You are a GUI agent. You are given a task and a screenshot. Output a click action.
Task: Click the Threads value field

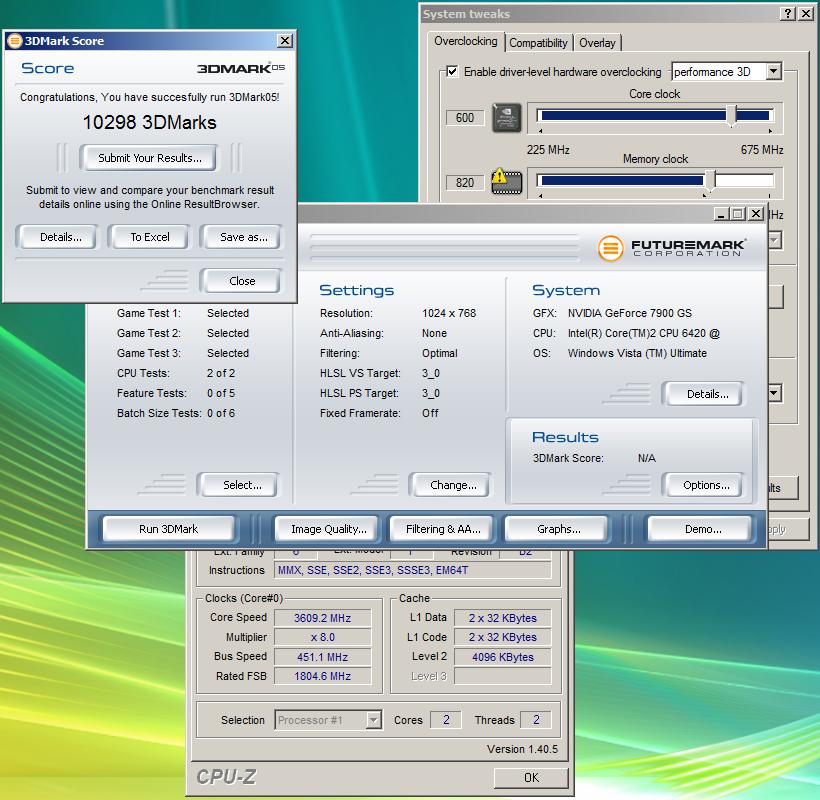click(x=536, y=720)
